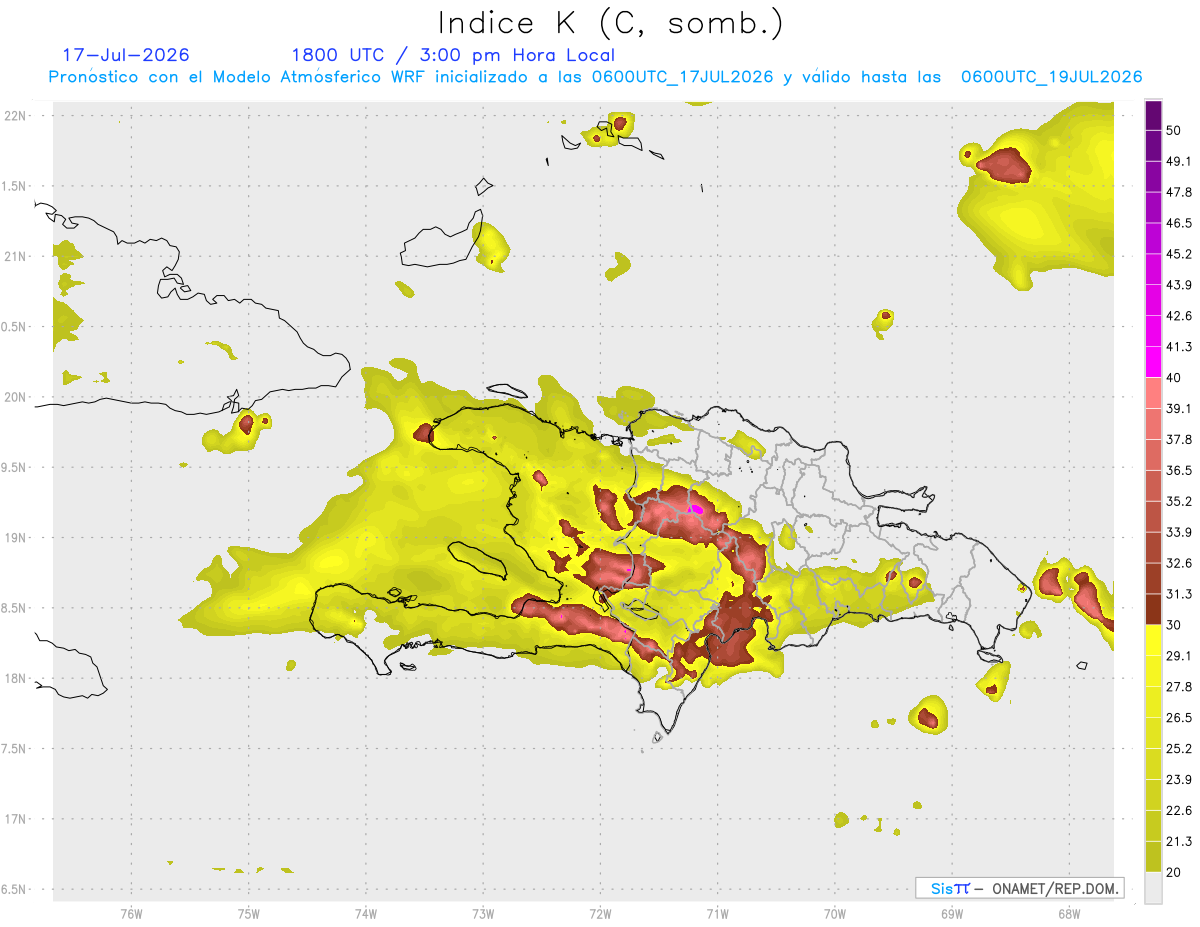Viewport: 1200px width, 927px height.
Task: Click the colorbar label "47.8"
Action: [1179, 193]
